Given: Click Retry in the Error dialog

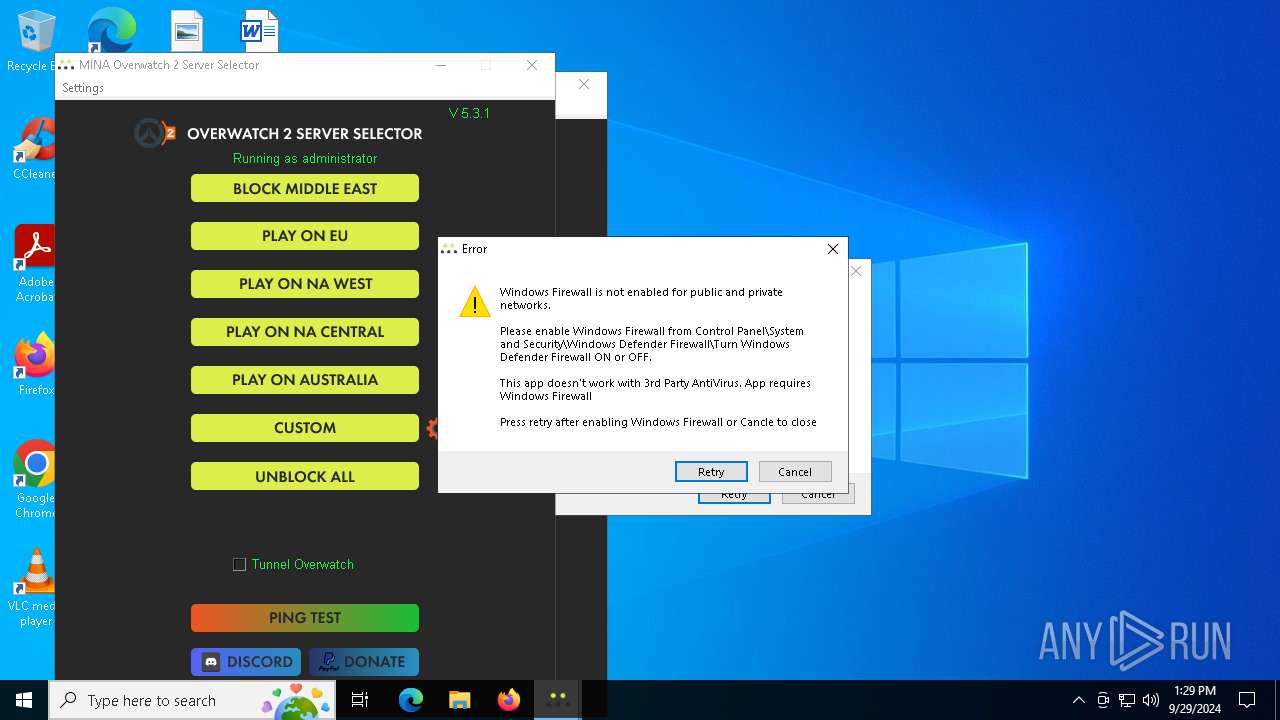Looking at the screenshot, I should tap(711, 472).
